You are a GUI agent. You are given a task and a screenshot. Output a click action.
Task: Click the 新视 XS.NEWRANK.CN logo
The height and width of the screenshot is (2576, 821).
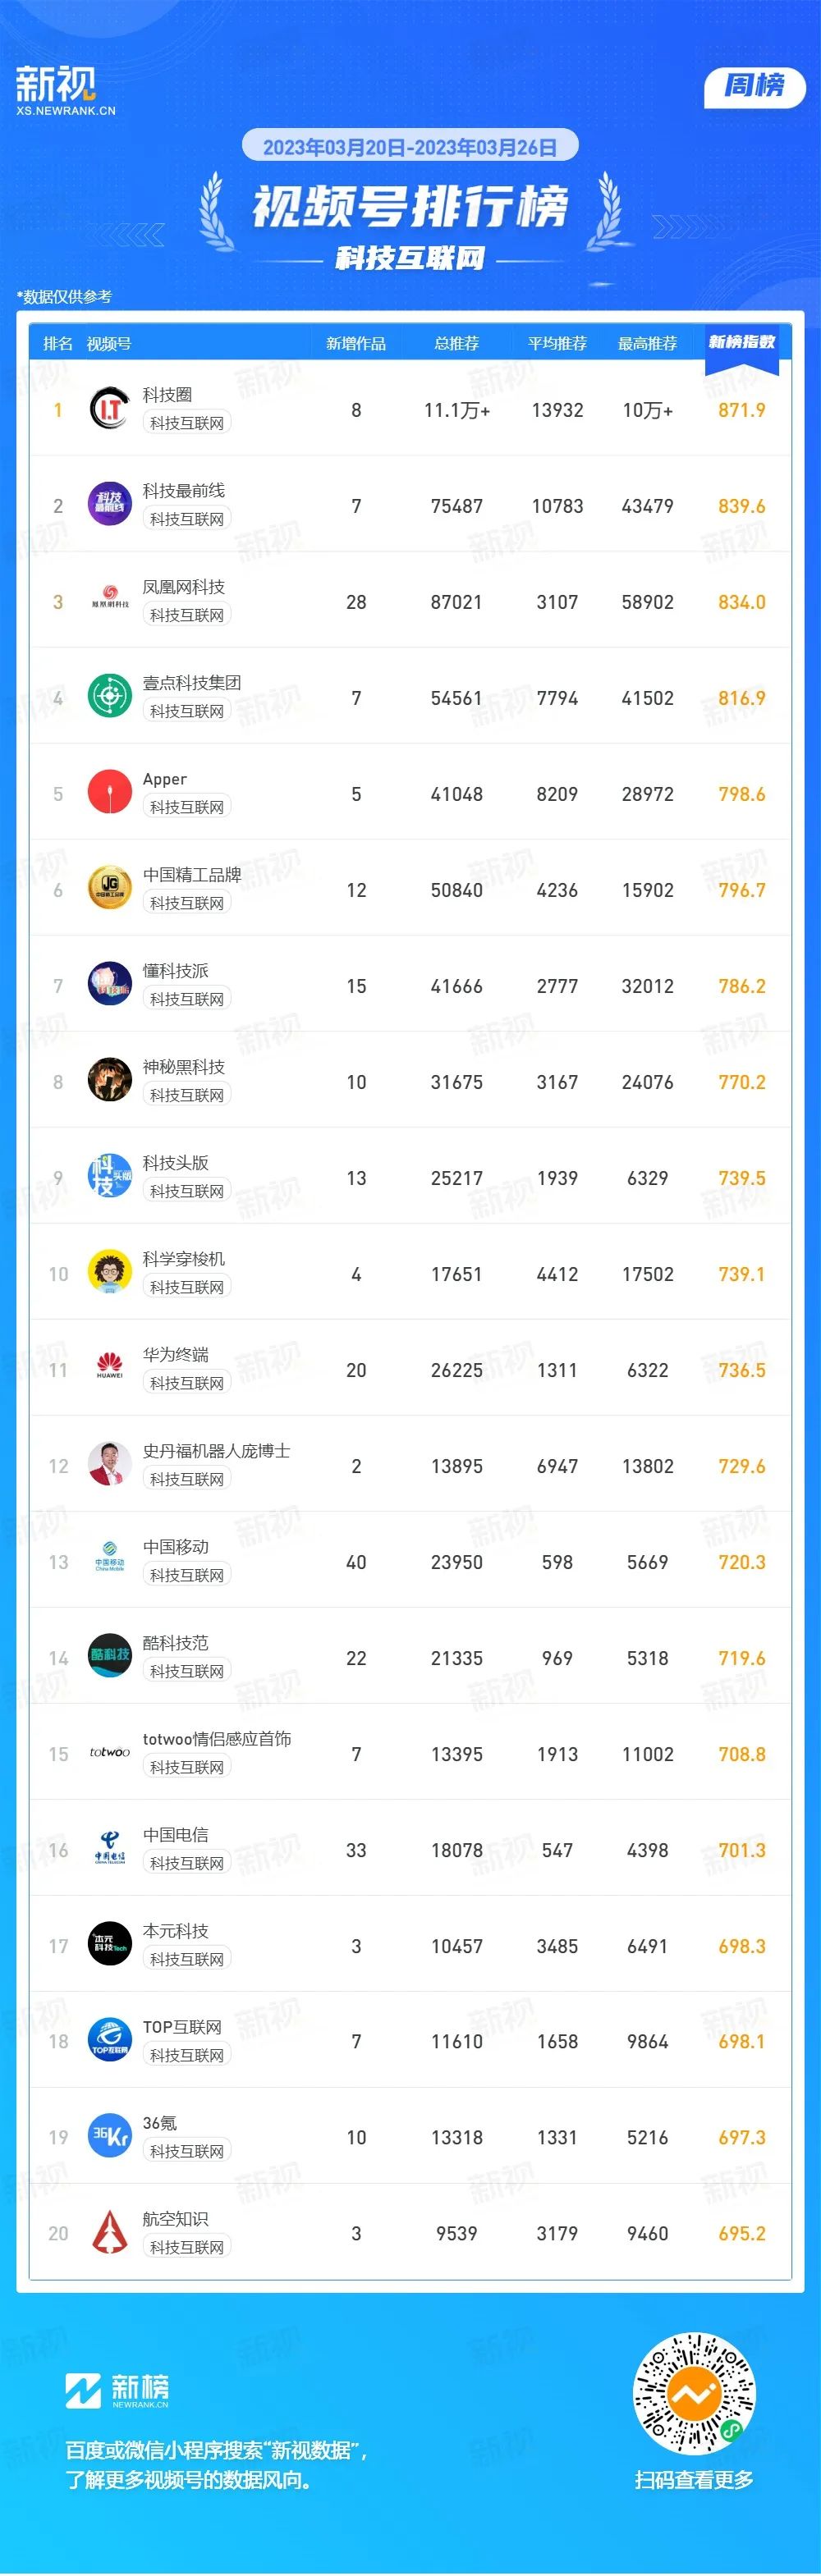click(x=65, y=91)
